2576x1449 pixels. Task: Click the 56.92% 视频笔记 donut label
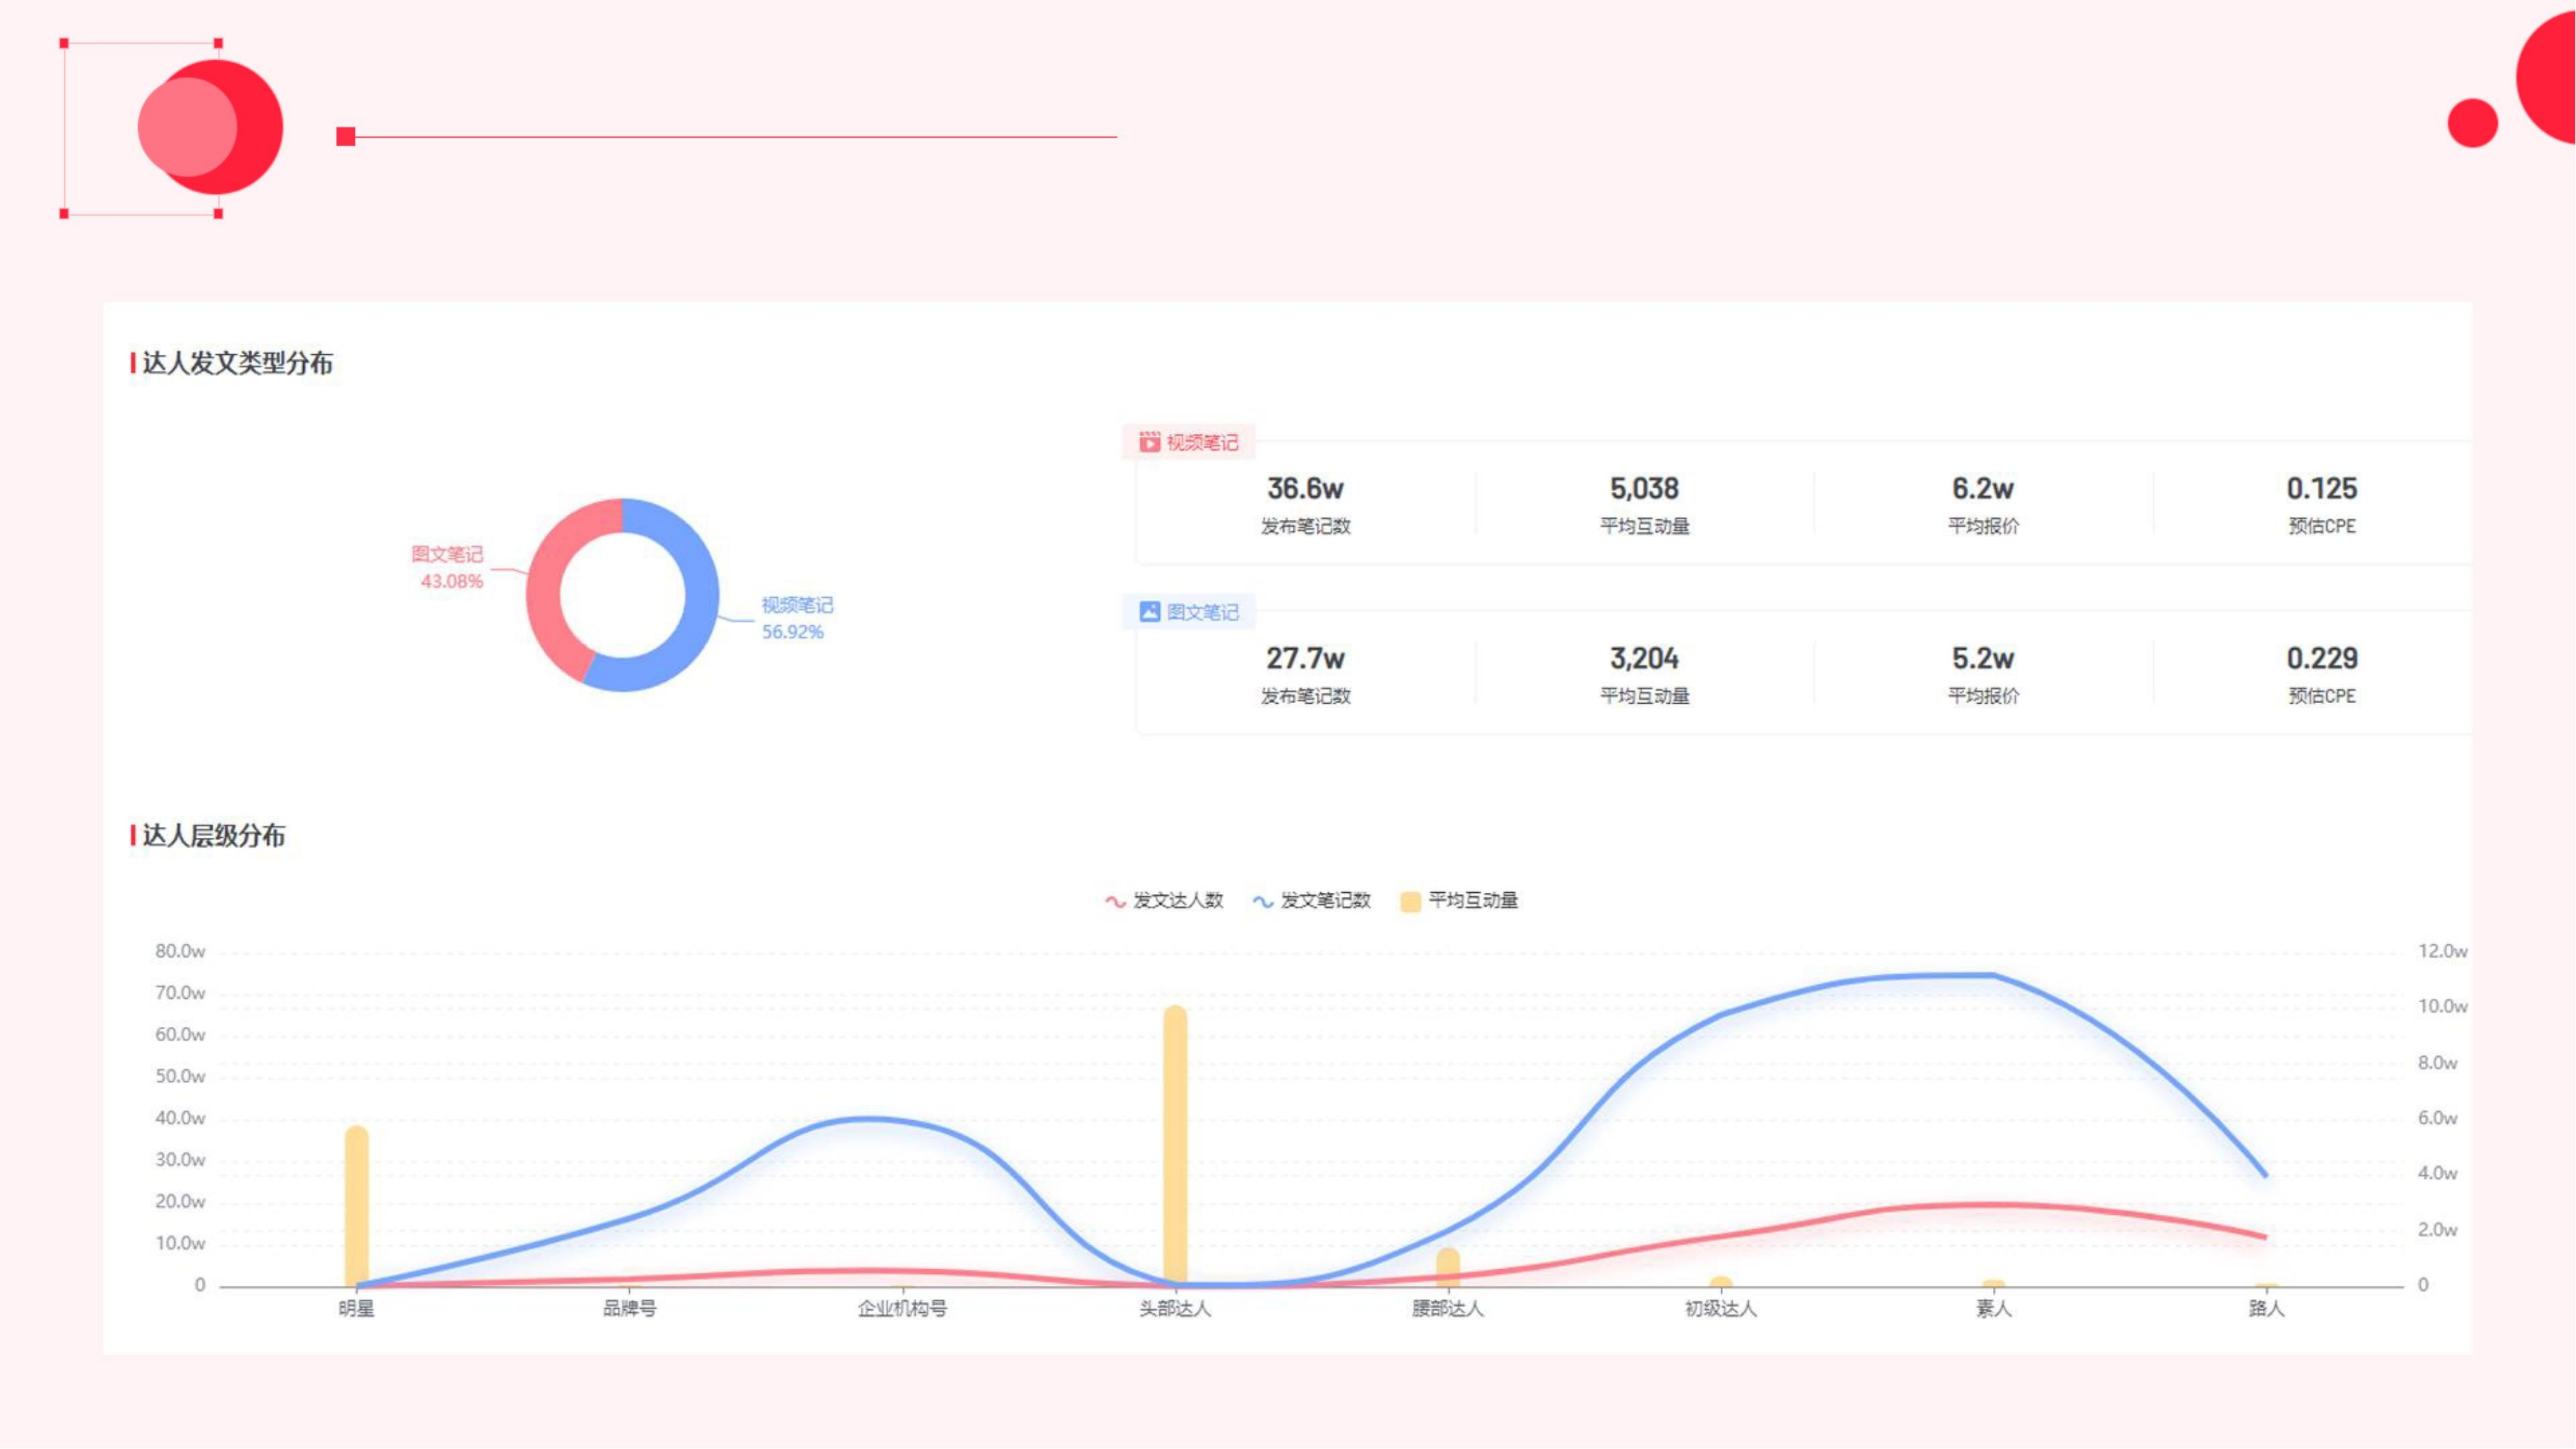(793, 632)
